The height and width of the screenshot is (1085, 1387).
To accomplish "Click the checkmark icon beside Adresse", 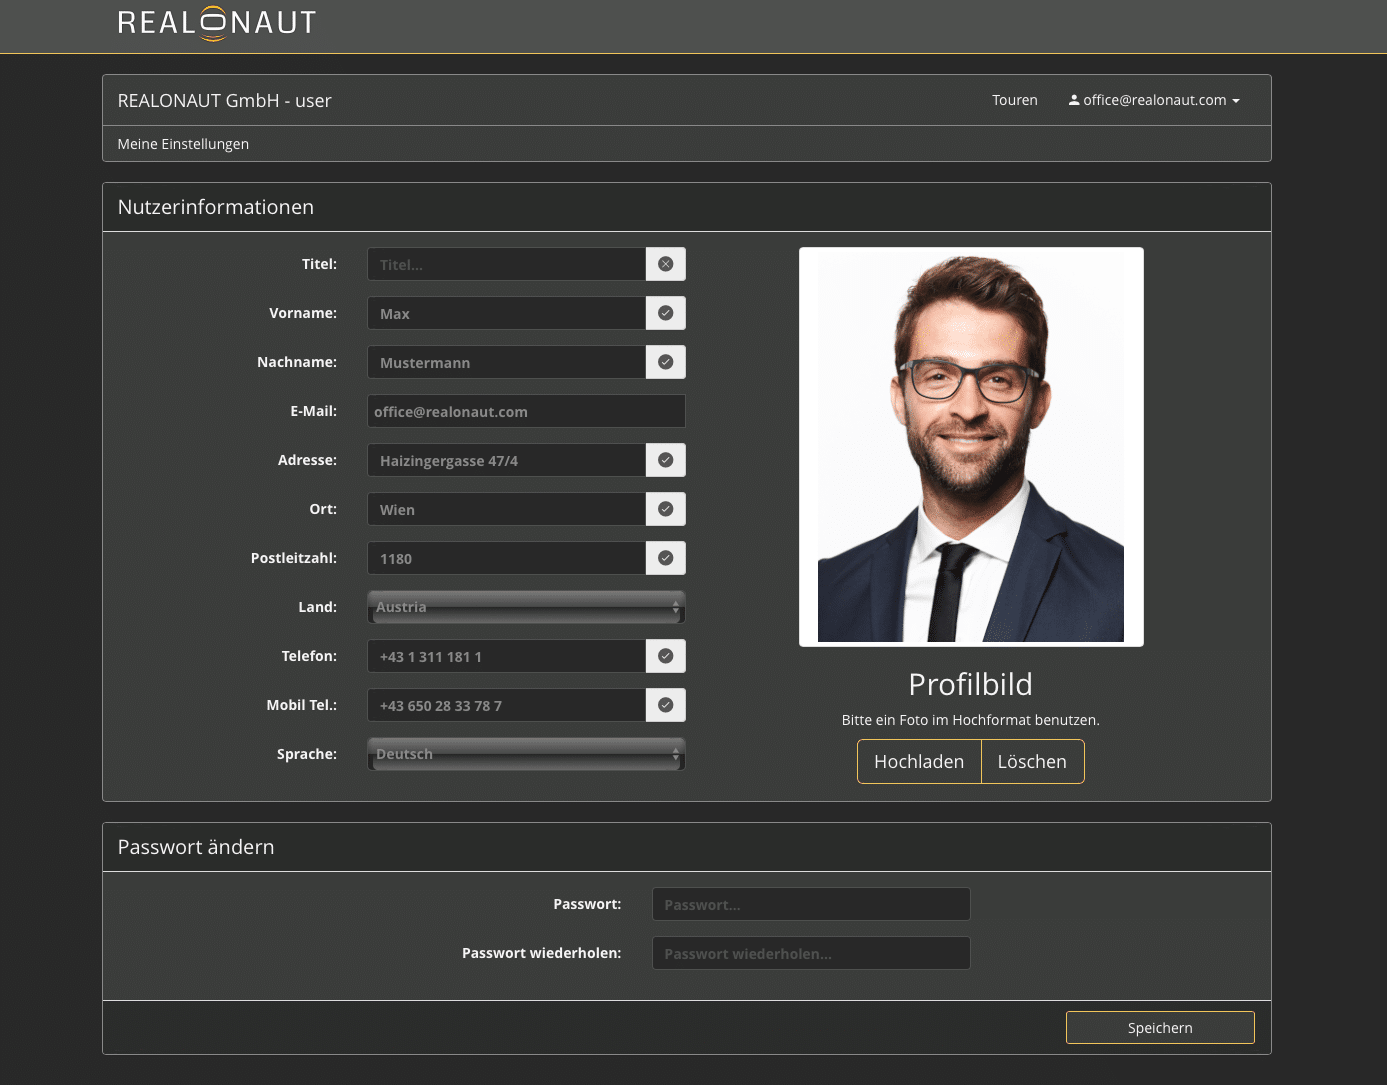I will point(666,460).
